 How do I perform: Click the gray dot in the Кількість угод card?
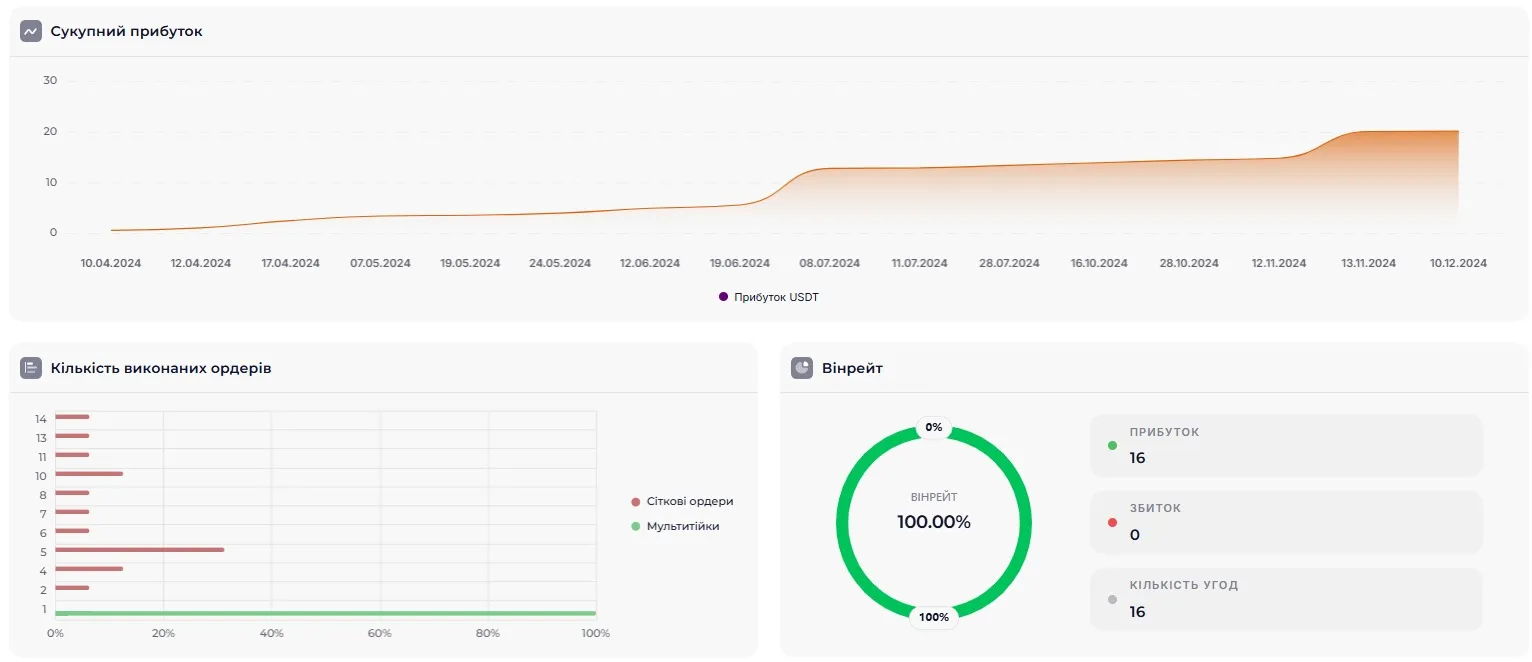(x=1112, y=600)
